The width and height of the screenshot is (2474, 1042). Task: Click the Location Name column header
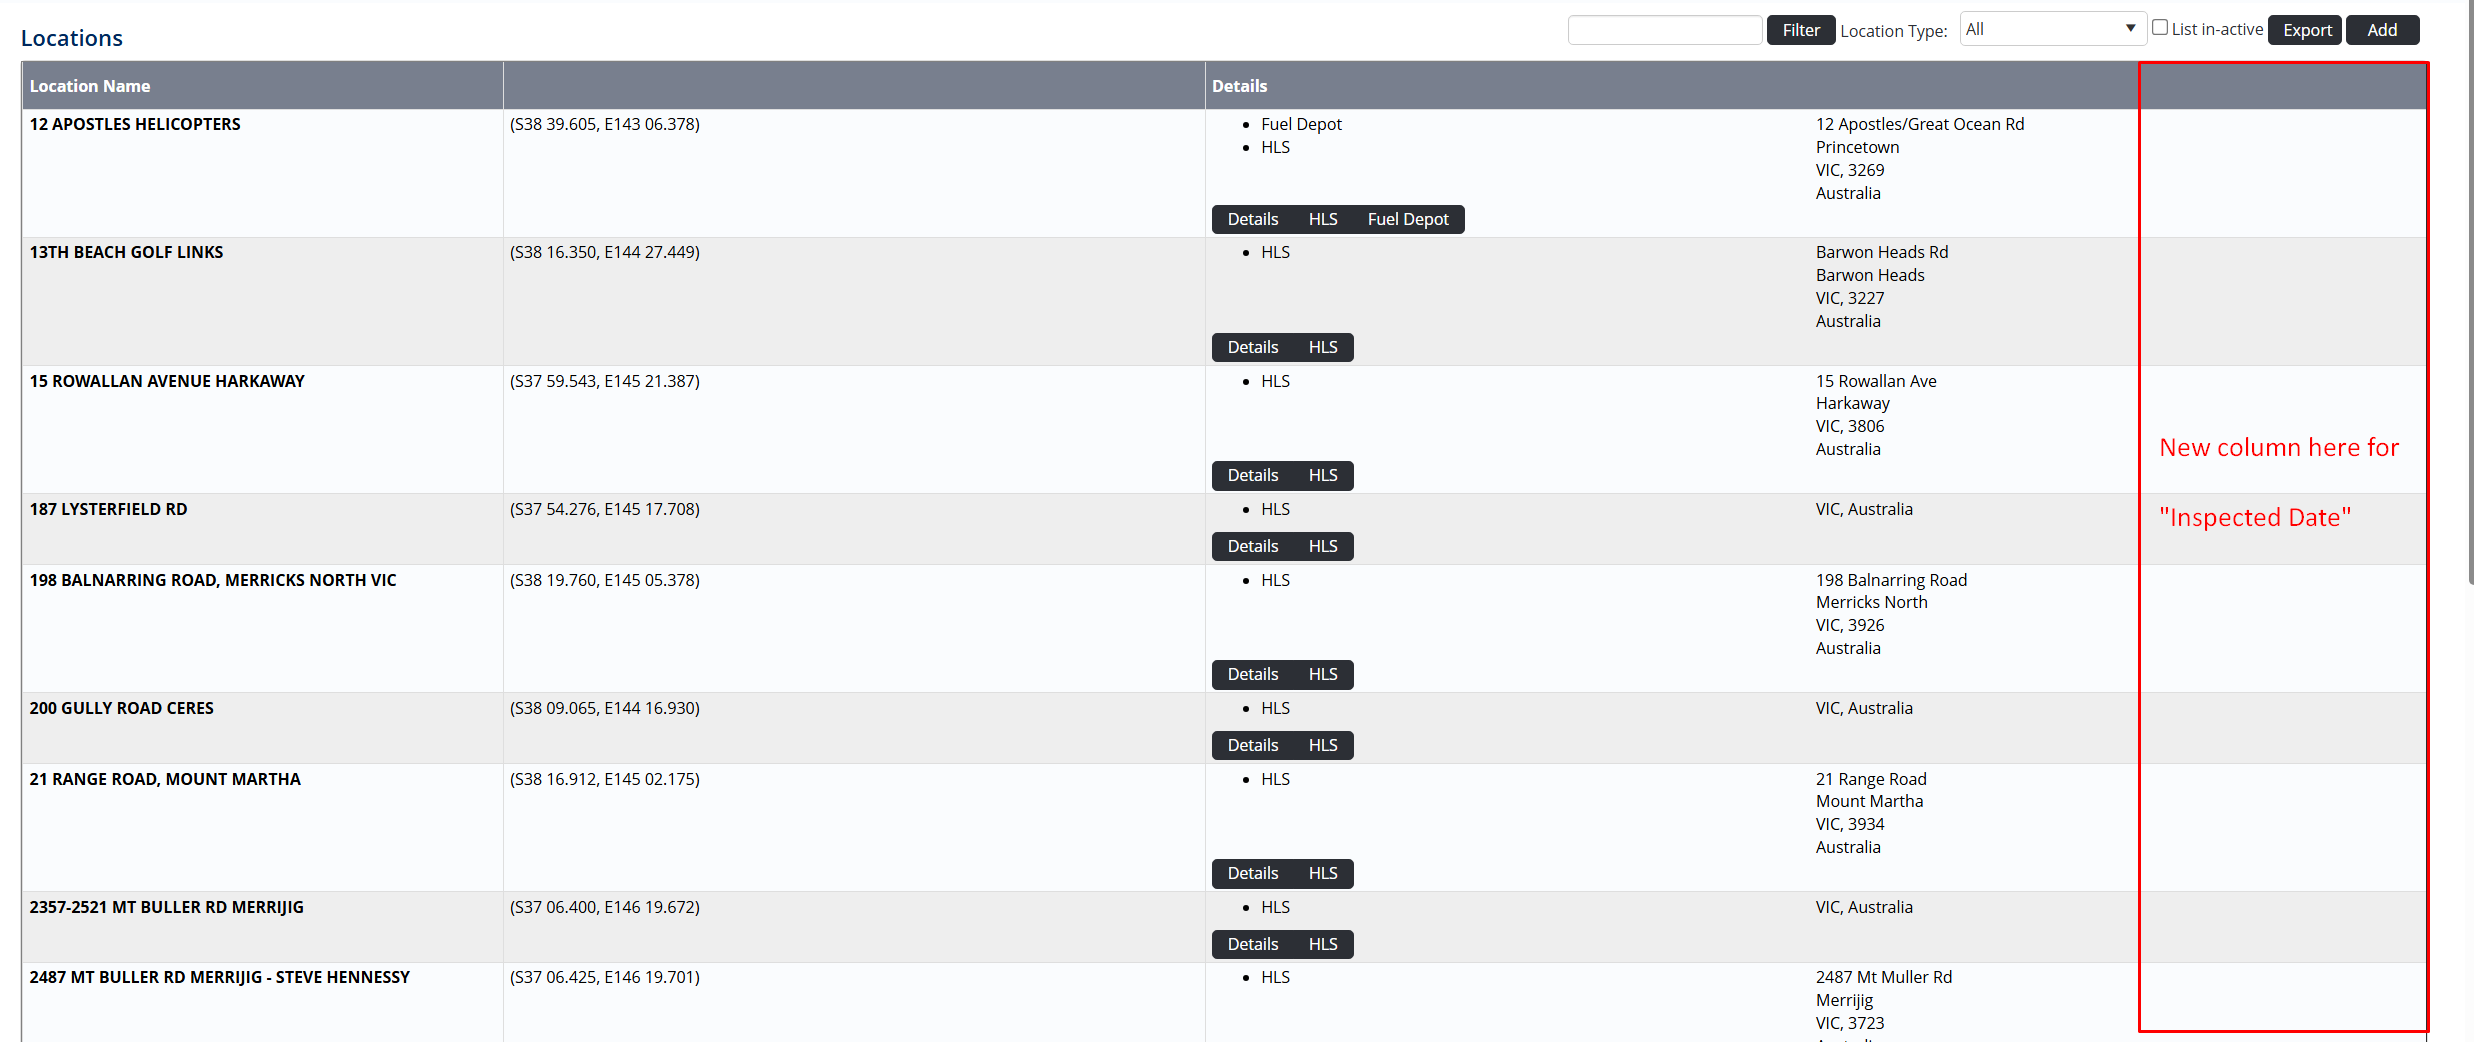90,86
